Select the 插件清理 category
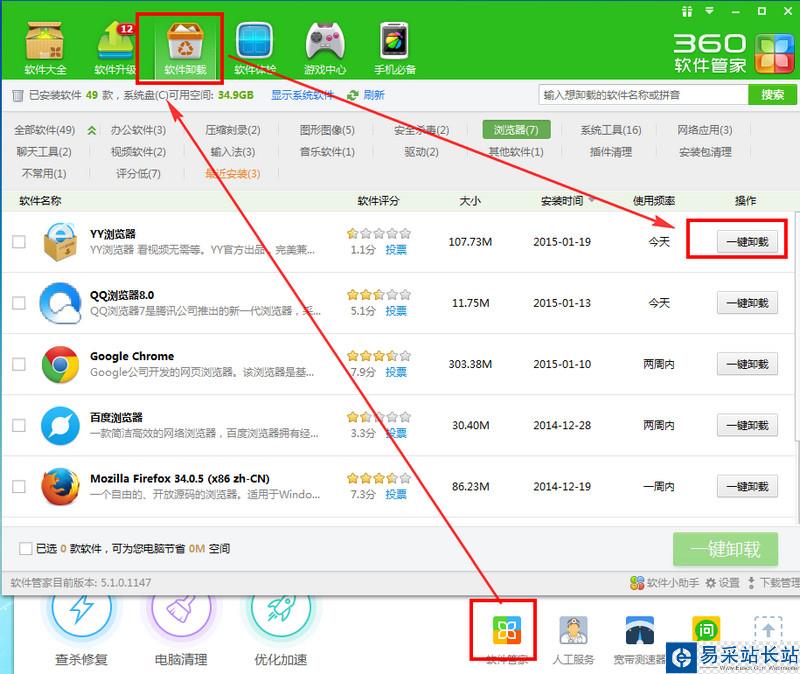Screen dimensions: 800x674 coord(611,152)
